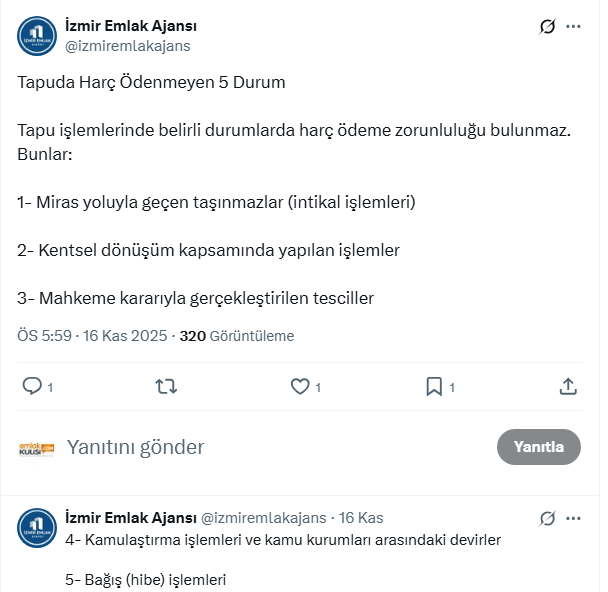Click the tweet timestamp ÖS 5:59 · 16 Kas 2025
The width and height of the screenshot is (608, 592).
pos(93,336)
